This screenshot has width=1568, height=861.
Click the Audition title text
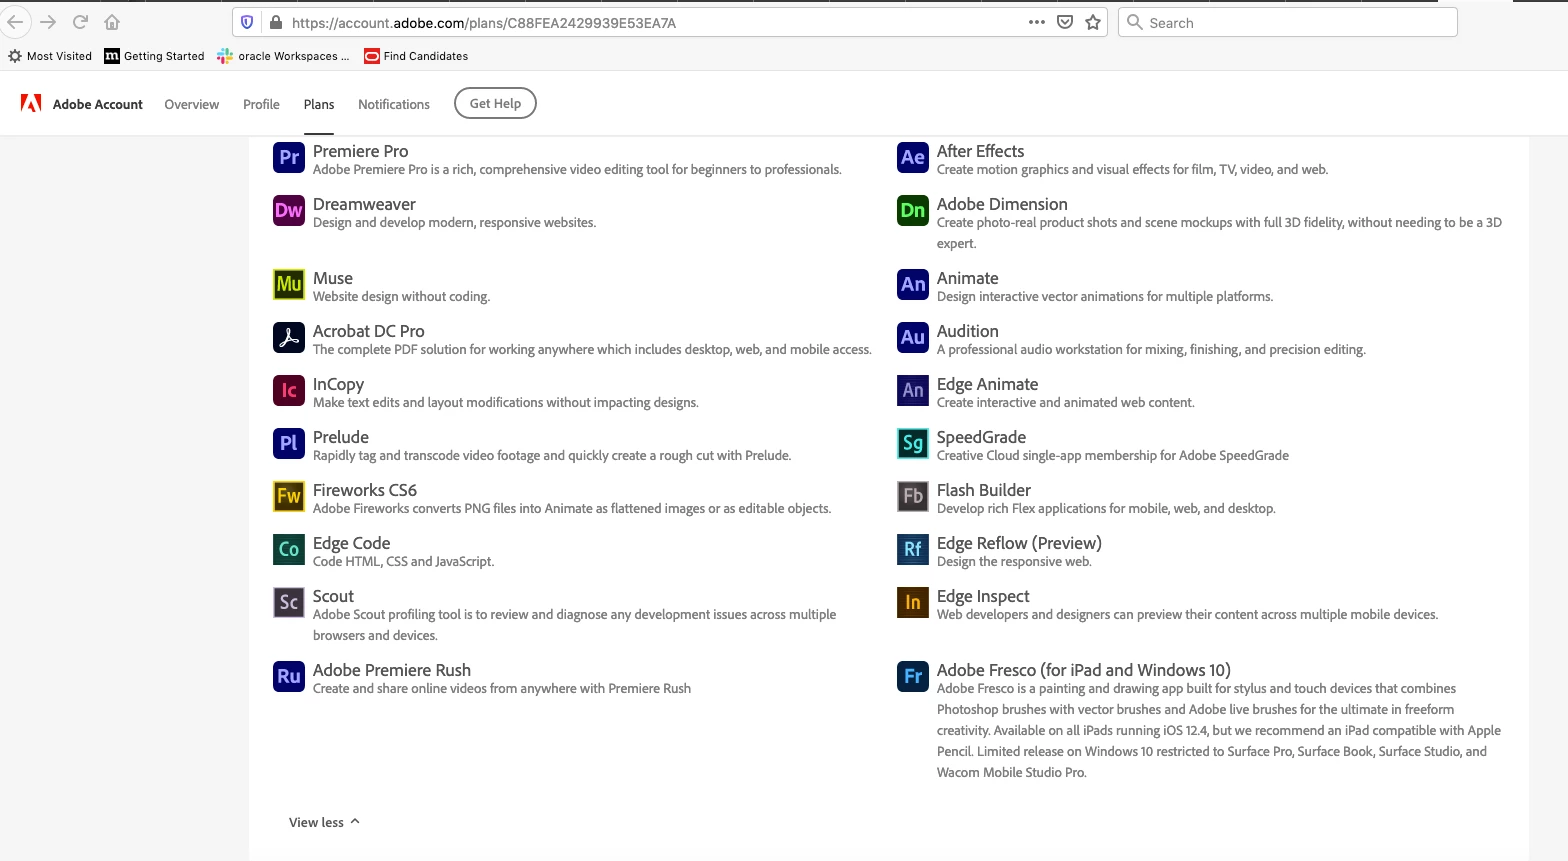pos(967,331)
